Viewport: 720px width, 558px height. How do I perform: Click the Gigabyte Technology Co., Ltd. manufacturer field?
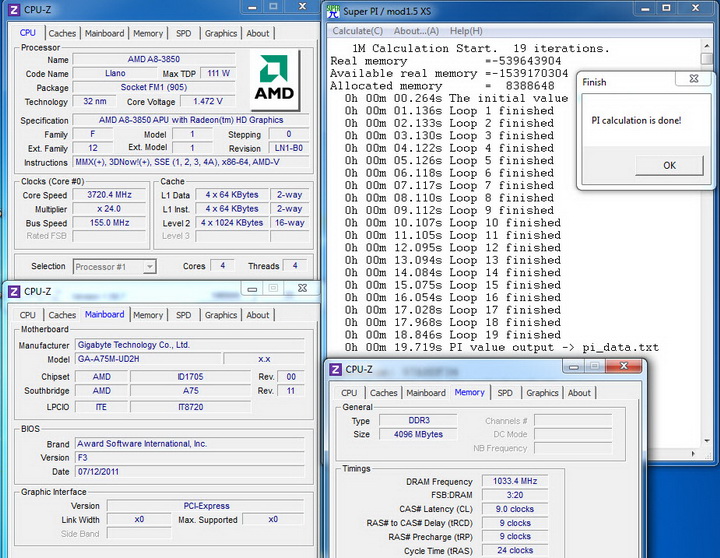tap(190, 345)
